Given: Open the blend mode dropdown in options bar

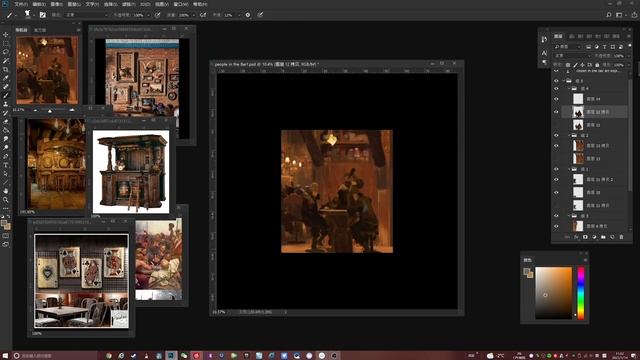Looking at the screenshot, I should 87,15.
